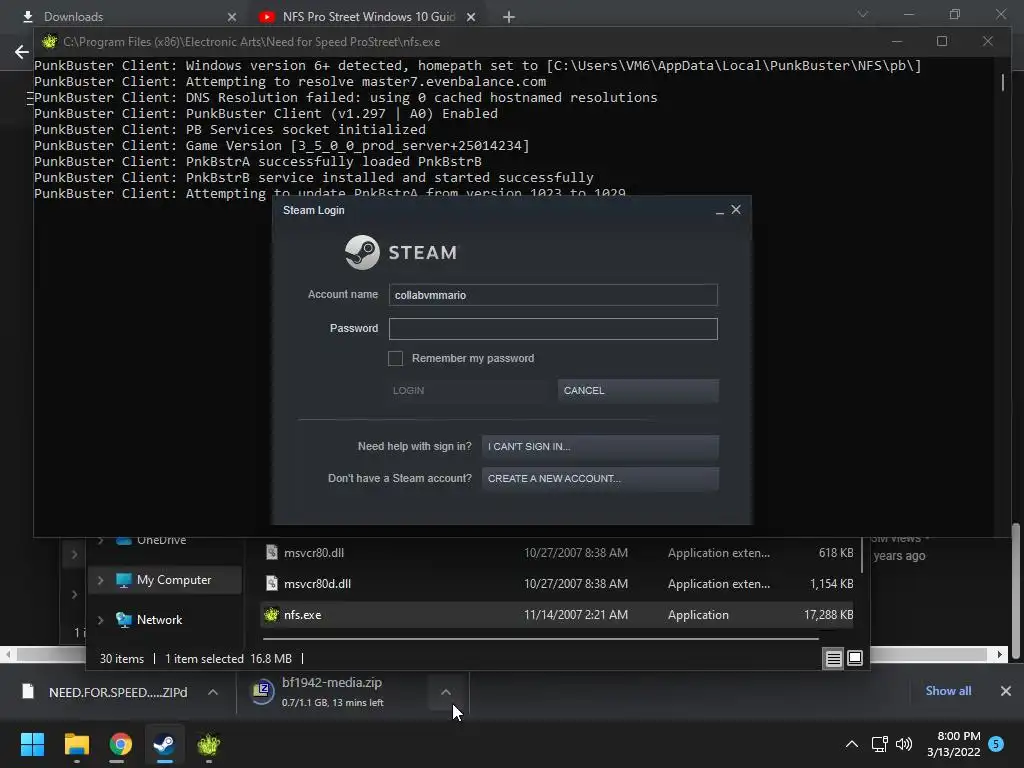The height and width of the screenshot is (768, 1024).
Task: Select the msvcr80d.dll file
Action: 317,584
